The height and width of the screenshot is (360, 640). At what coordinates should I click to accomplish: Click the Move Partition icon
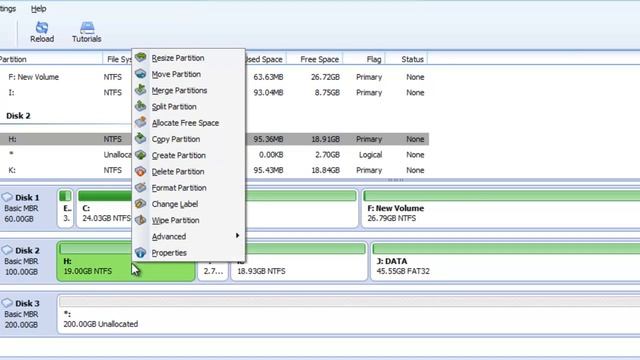(x=140, y=74)
